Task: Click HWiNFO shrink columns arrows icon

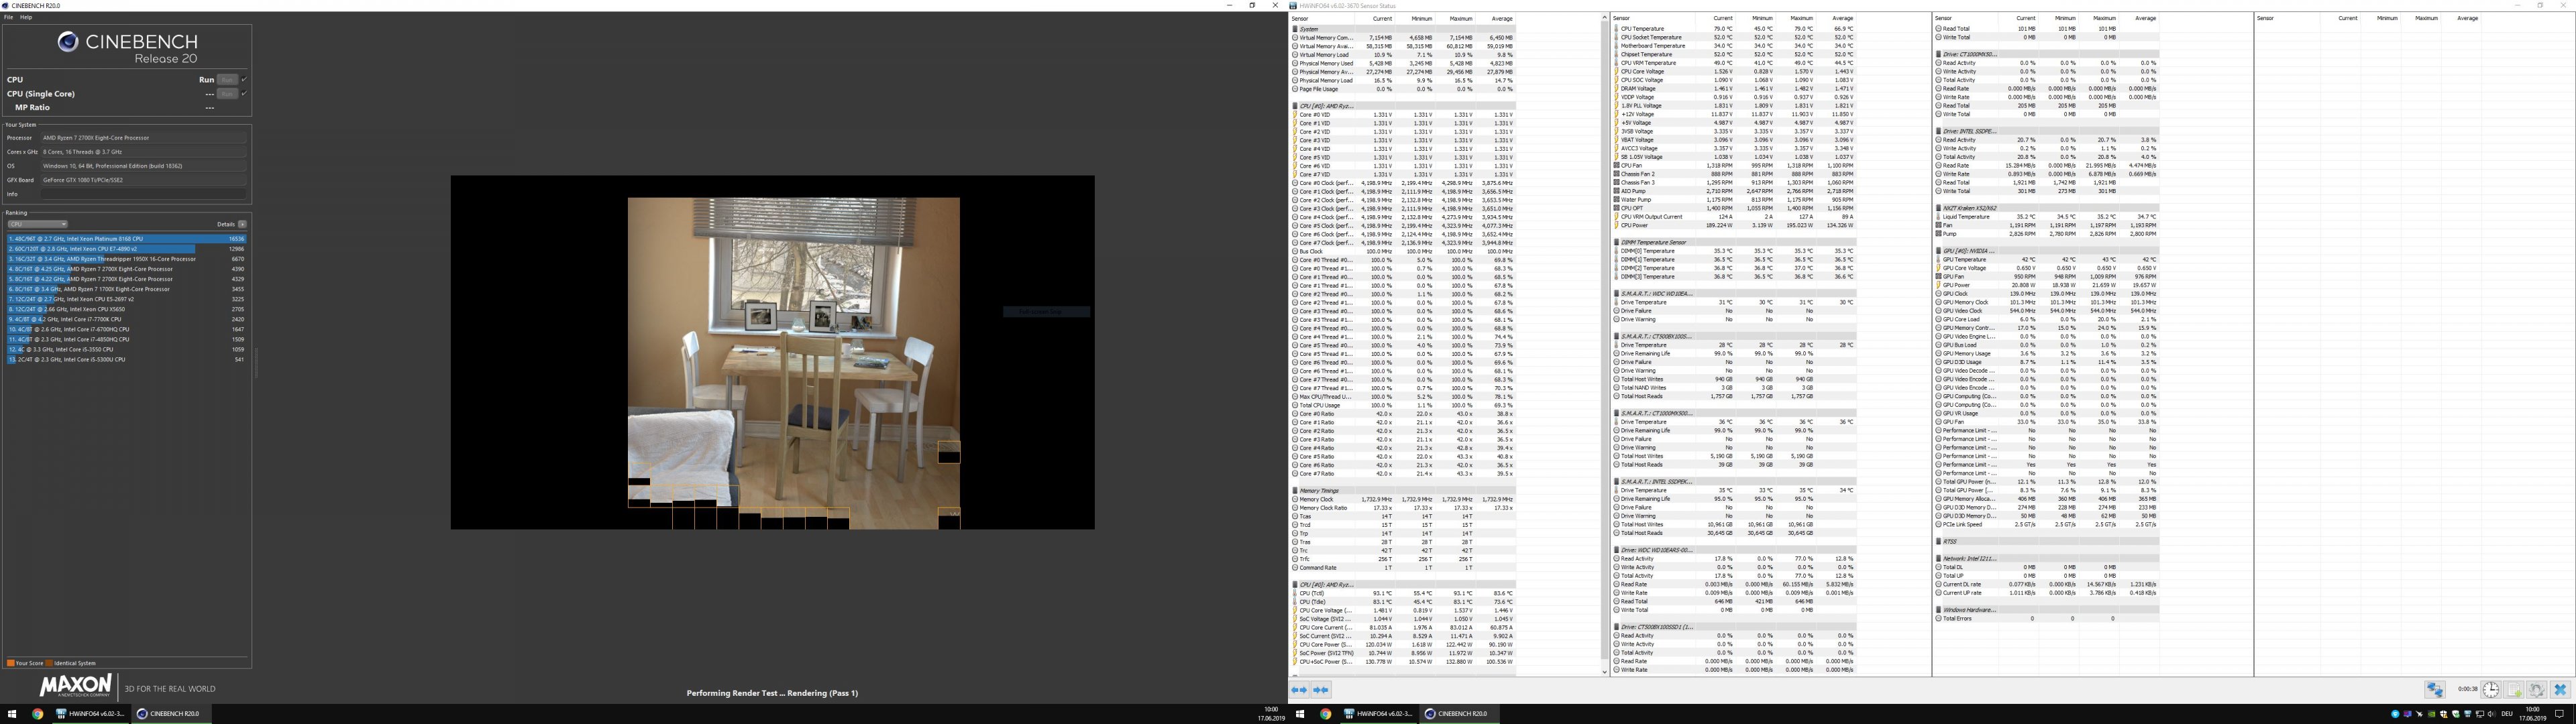Action: click(1321, 690)
